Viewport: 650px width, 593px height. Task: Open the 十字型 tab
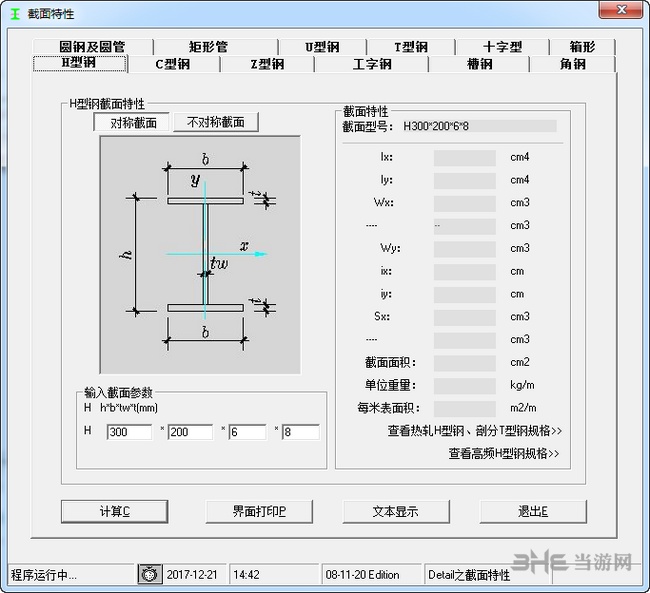click(x=502, y=46)
